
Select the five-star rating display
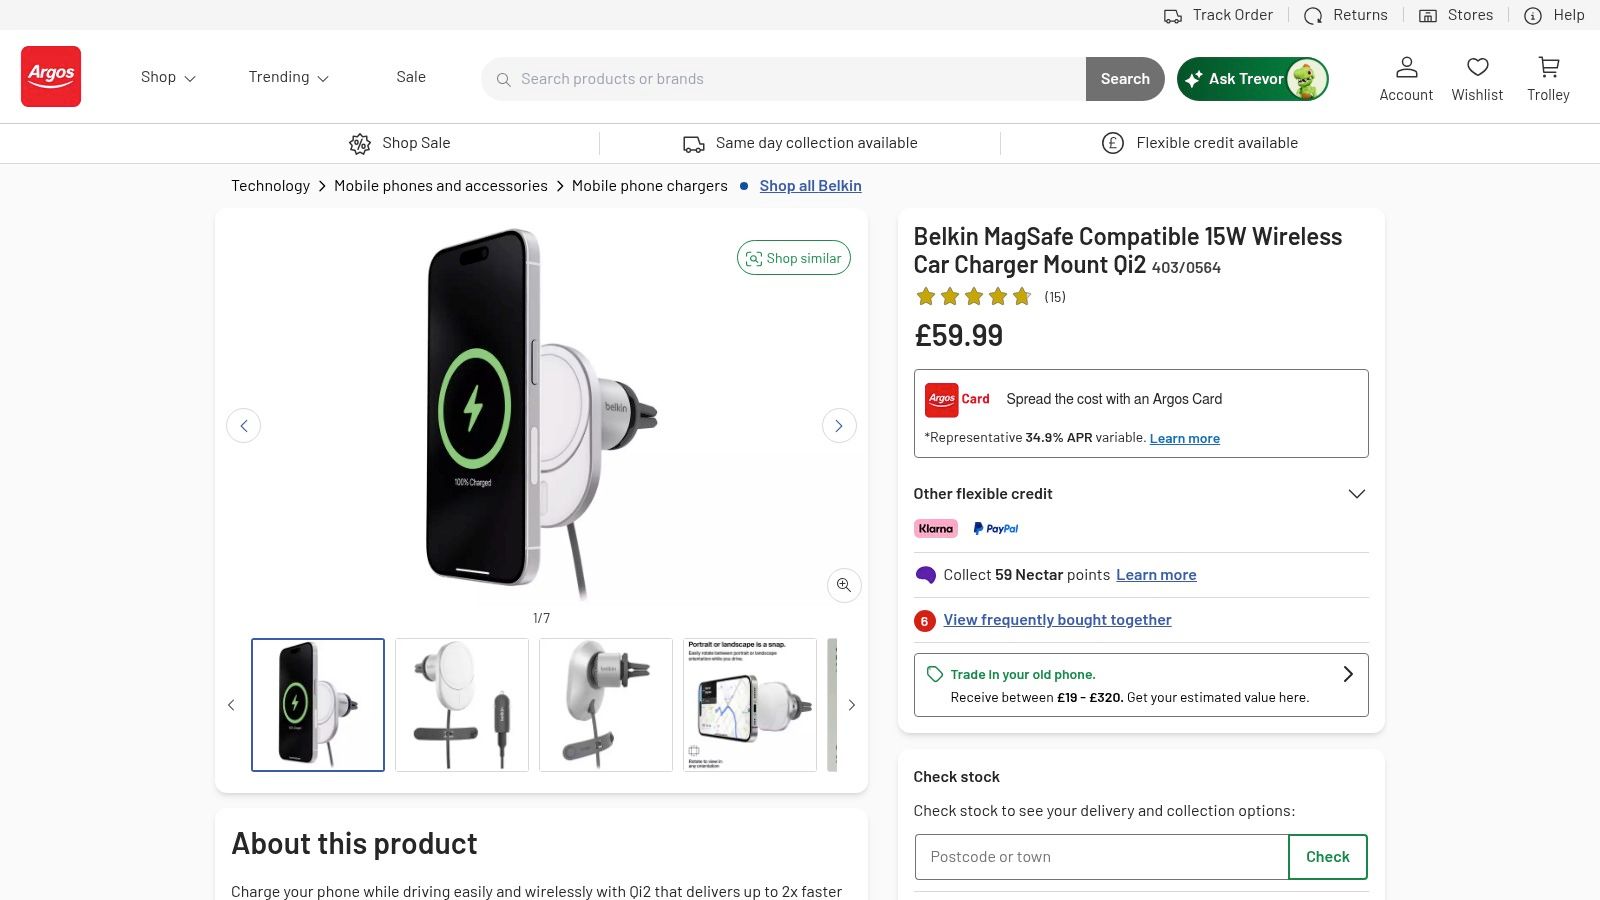coord(973,296)
